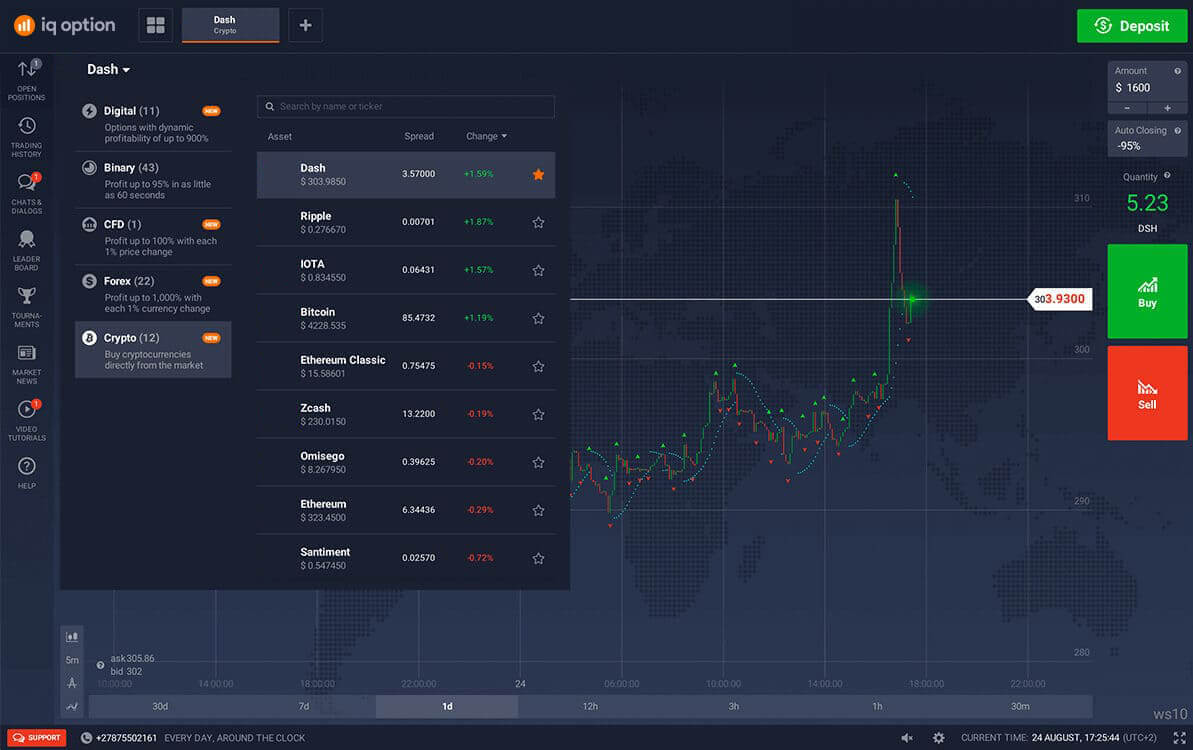
Task: Open the chart indicators icon
Action: pyautogui.click(x=72, y=707)
